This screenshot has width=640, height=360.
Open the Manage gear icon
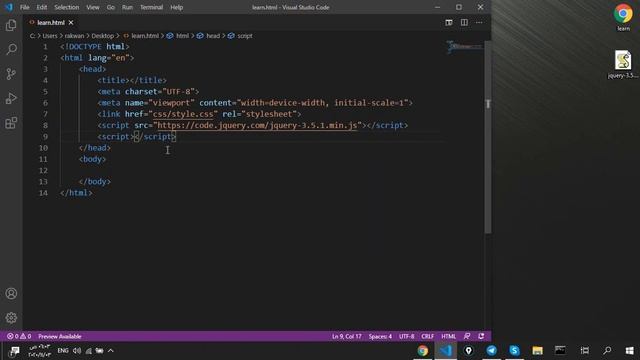pyautogui.click(x=11, y=318)
